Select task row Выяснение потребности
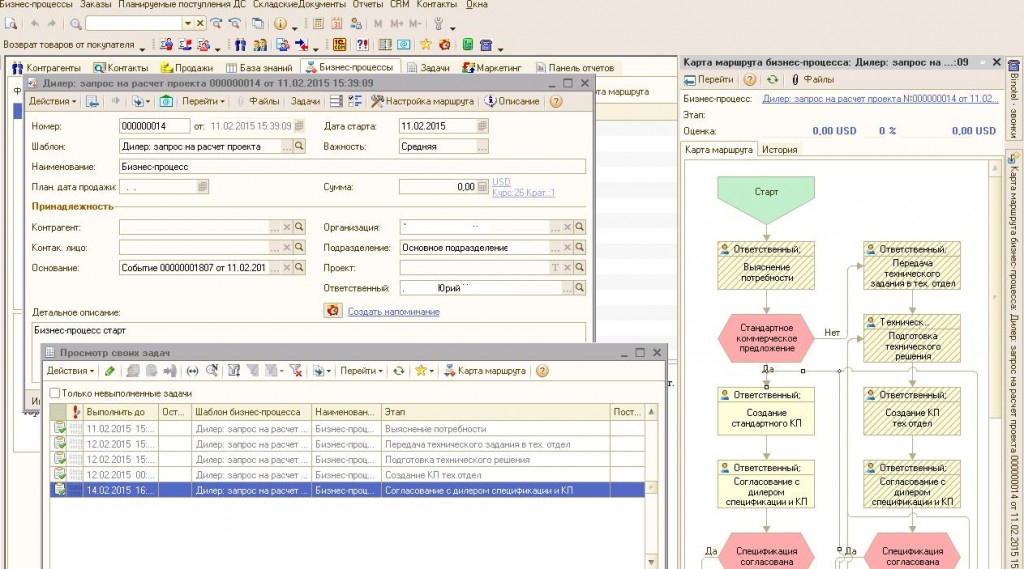Viewport: 1024px width, 569px height. point(347,429)
